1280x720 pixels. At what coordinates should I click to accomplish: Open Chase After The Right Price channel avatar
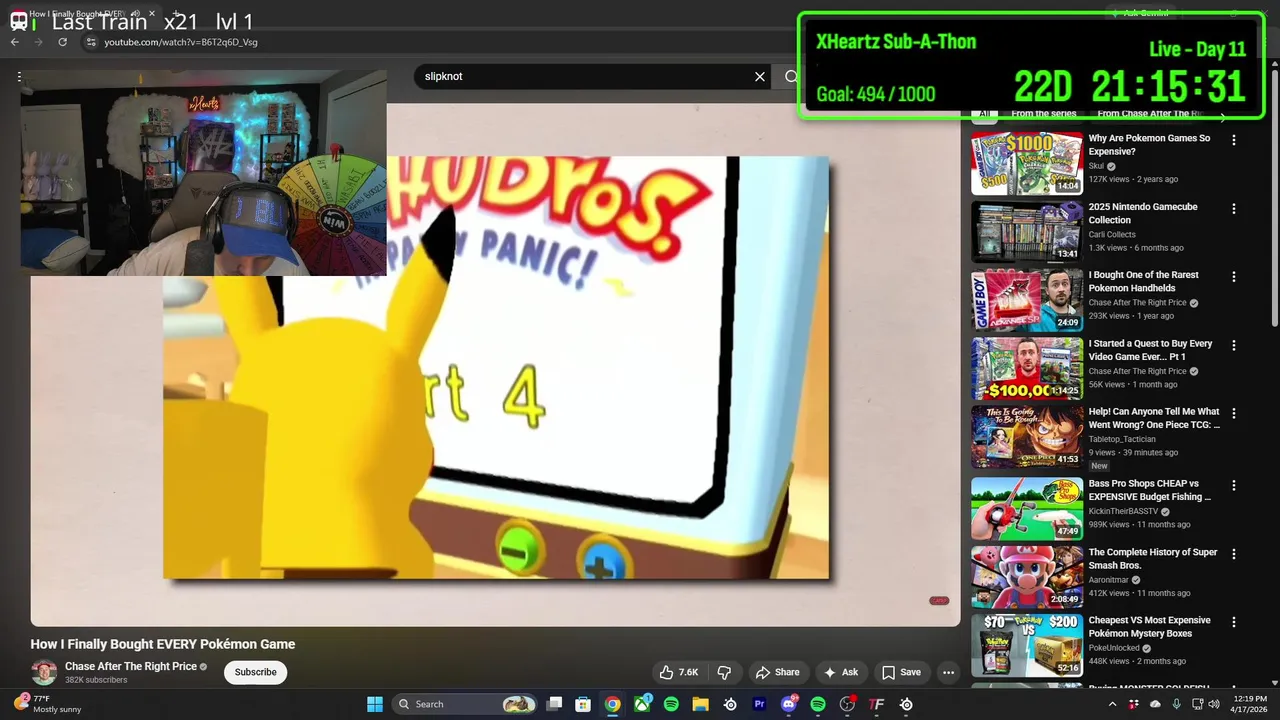click(44, 672)
